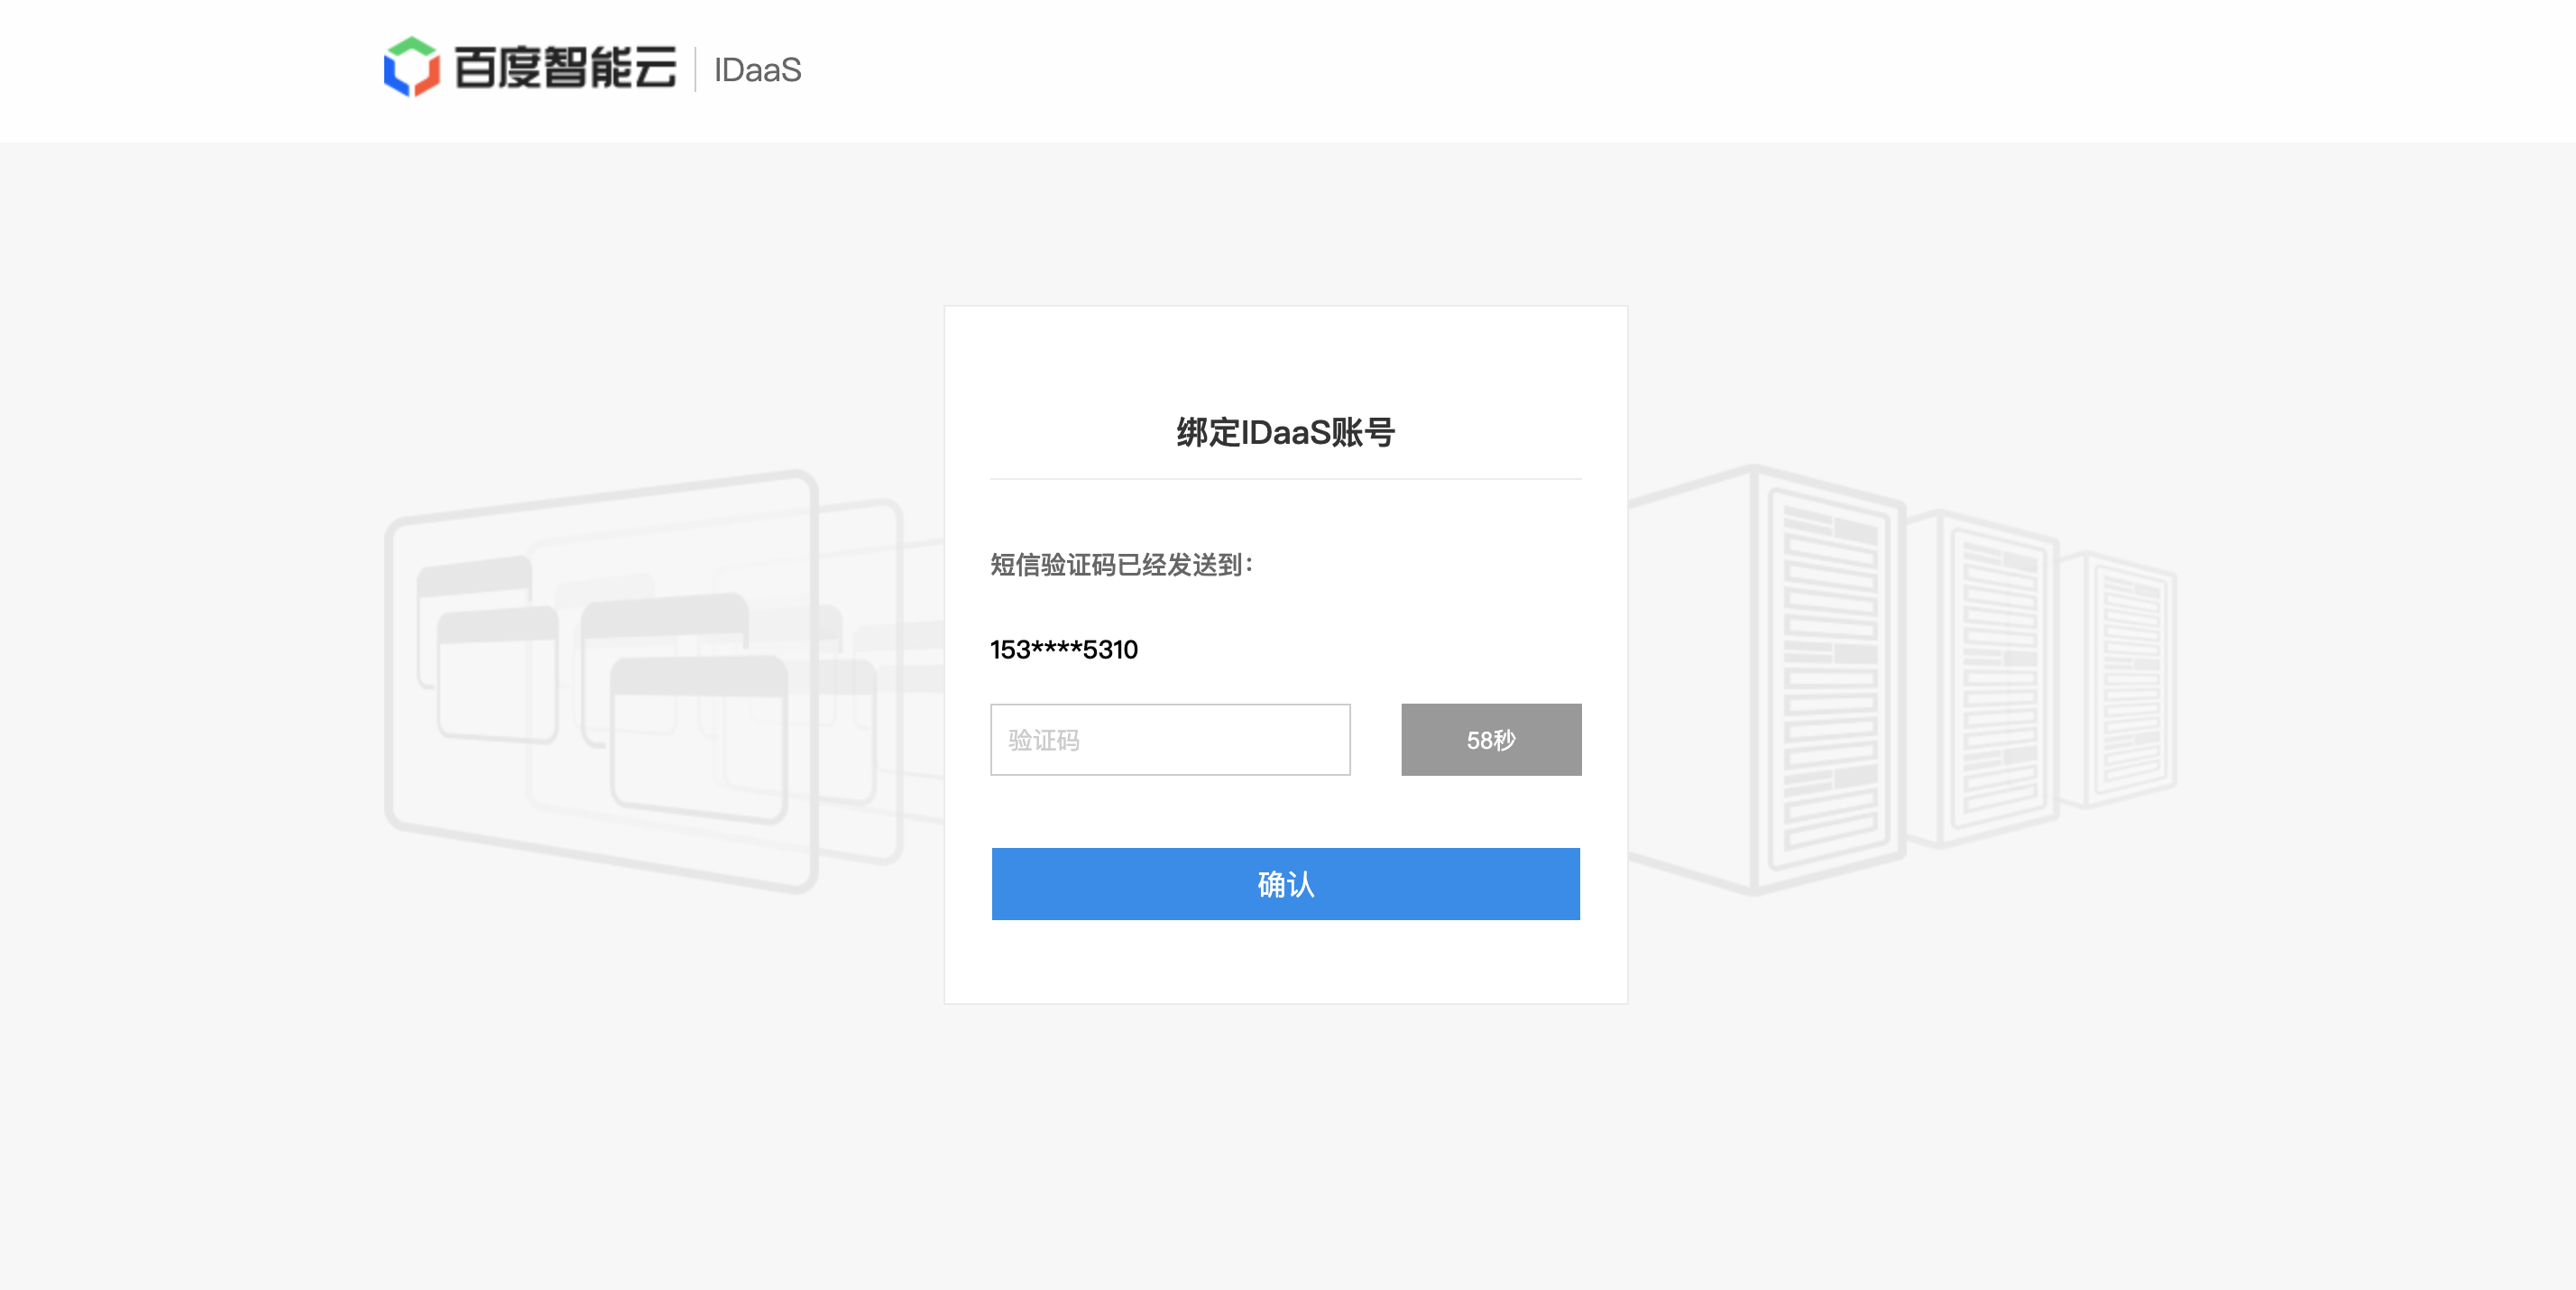2576x1290 pixels.
Task: Click the masked phone number 153****5310
Action: pyautogui.click(x=1064, y=650)
